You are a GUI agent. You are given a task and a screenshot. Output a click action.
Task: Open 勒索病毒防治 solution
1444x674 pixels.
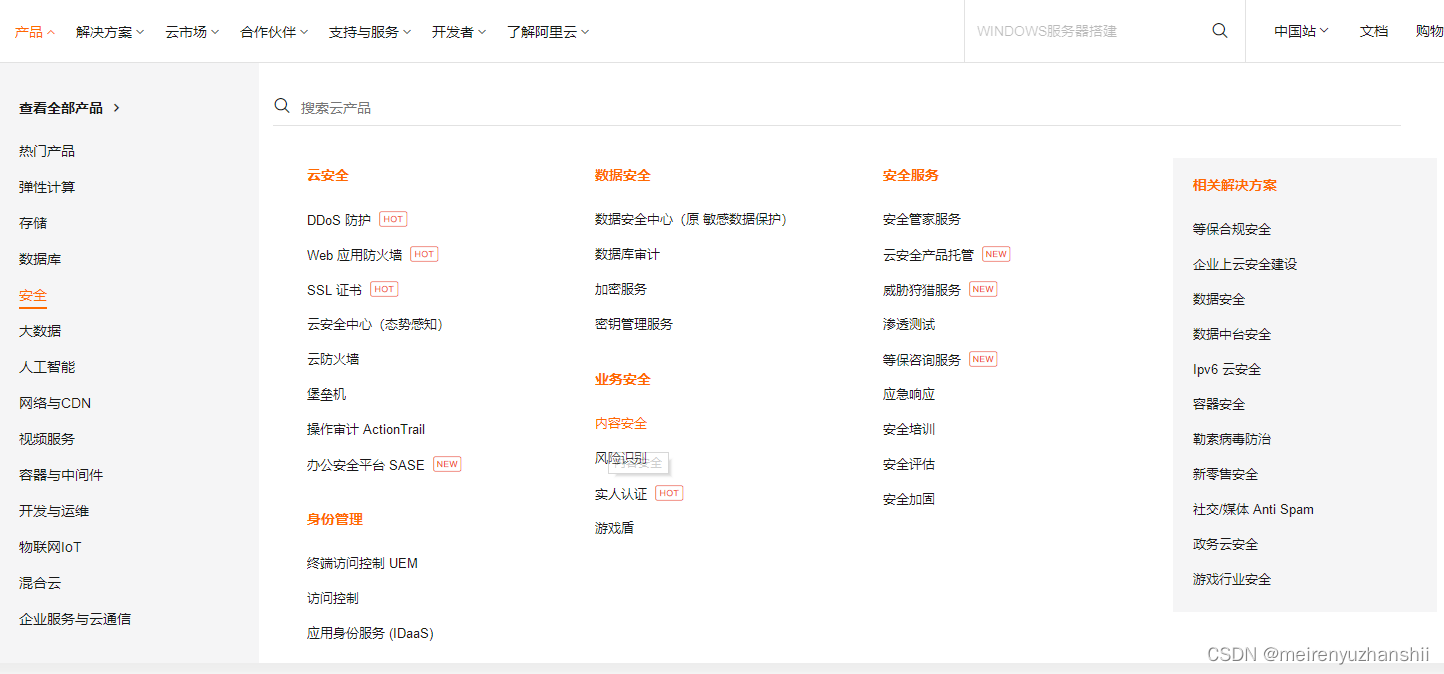coord(1232,440)
